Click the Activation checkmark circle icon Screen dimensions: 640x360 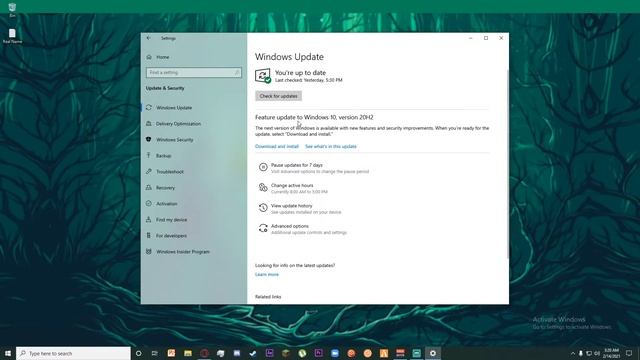tap(149, 203)
